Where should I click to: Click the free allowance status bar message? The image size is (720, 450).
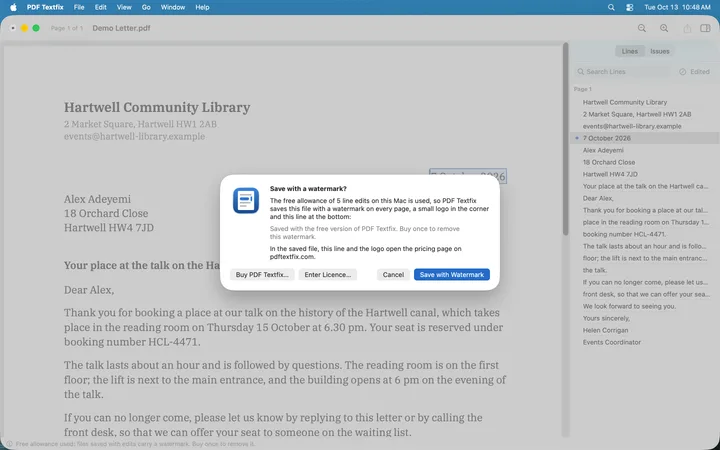tap(135, 444)
